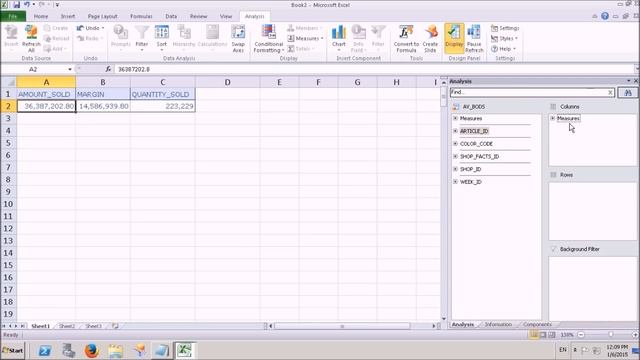Image resolution: width=640 pixels, height=360 pixels.
Task: Switch to the Components panel tab
Action: tap(537, 324)
